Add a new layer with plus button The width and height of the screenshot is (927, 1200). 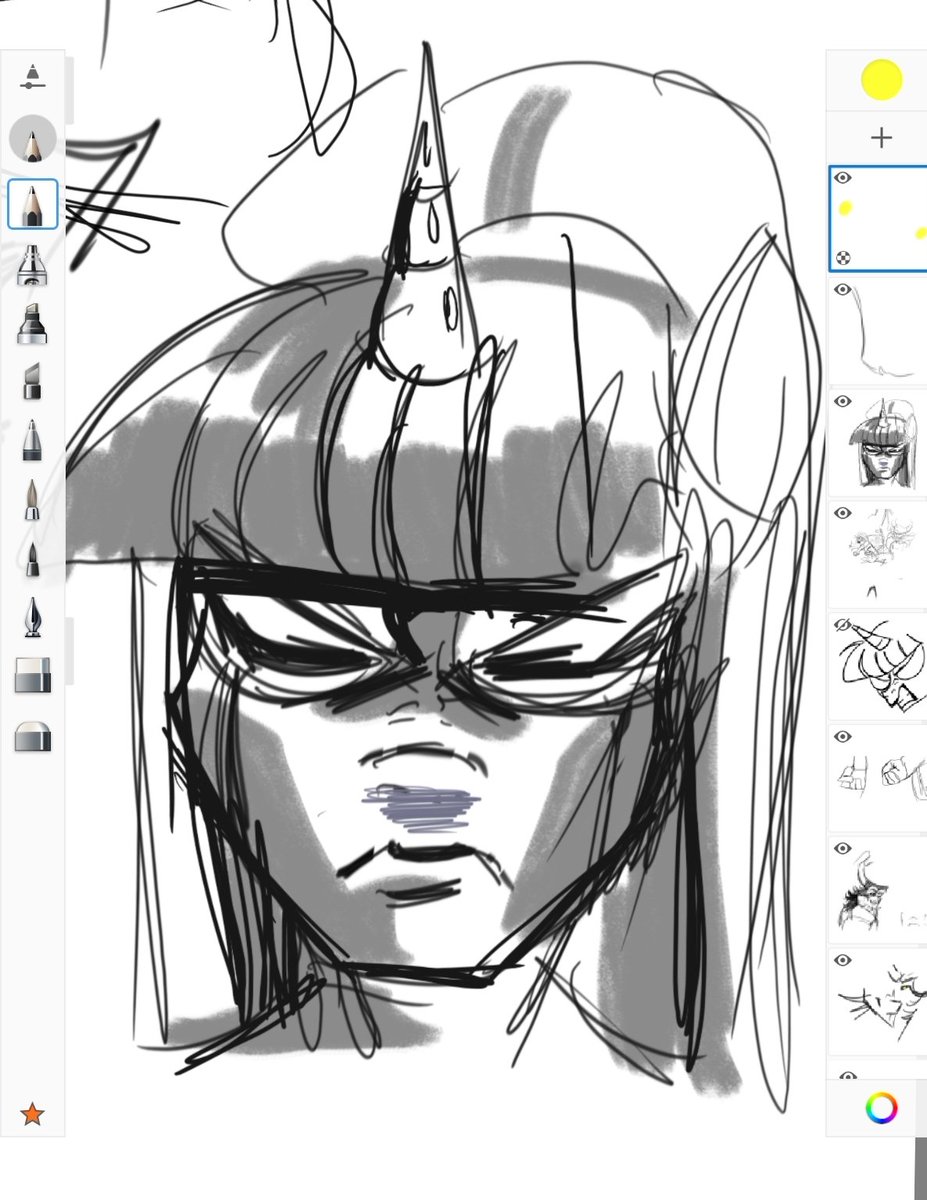coord(881,138)
